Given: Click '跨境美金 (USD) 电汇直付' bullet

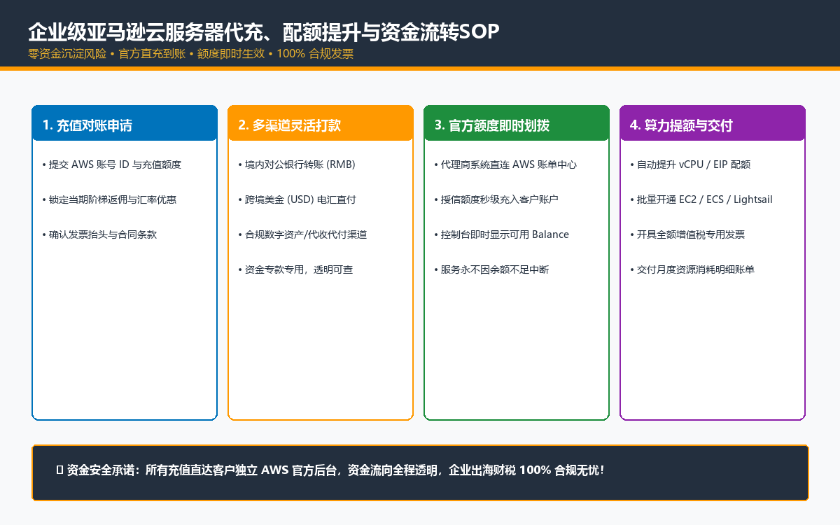Looking at the screenshot, I should pyautogui.click(x=297, y=200).
